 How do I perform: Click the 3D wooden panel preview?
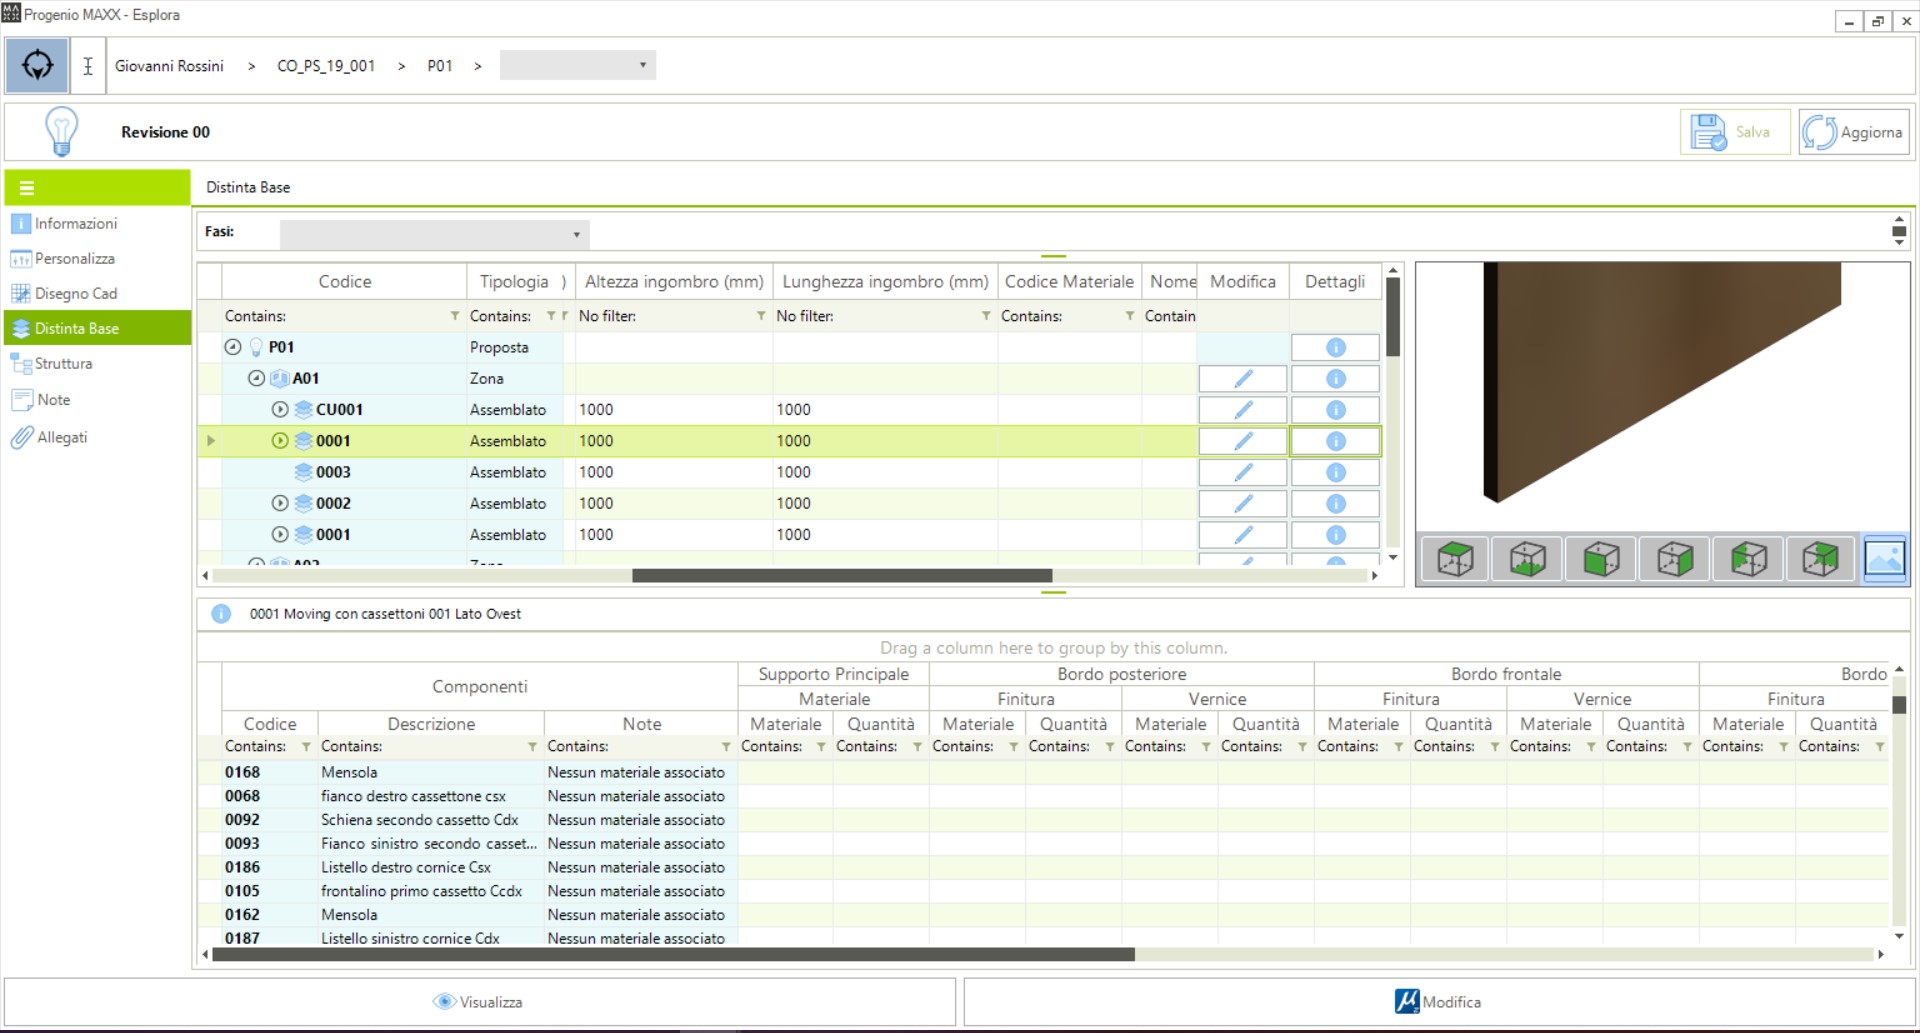[1662, 382]
